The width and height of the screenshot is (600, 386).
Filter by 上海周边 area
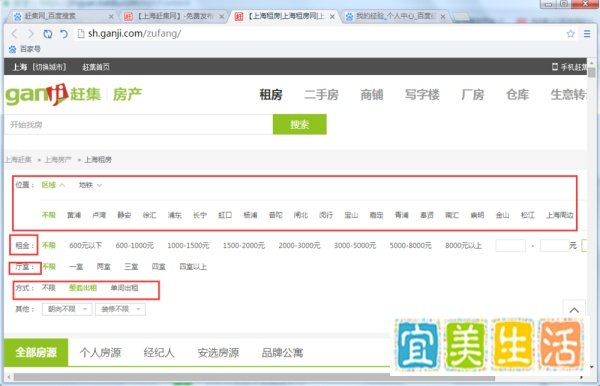(560, 215)
